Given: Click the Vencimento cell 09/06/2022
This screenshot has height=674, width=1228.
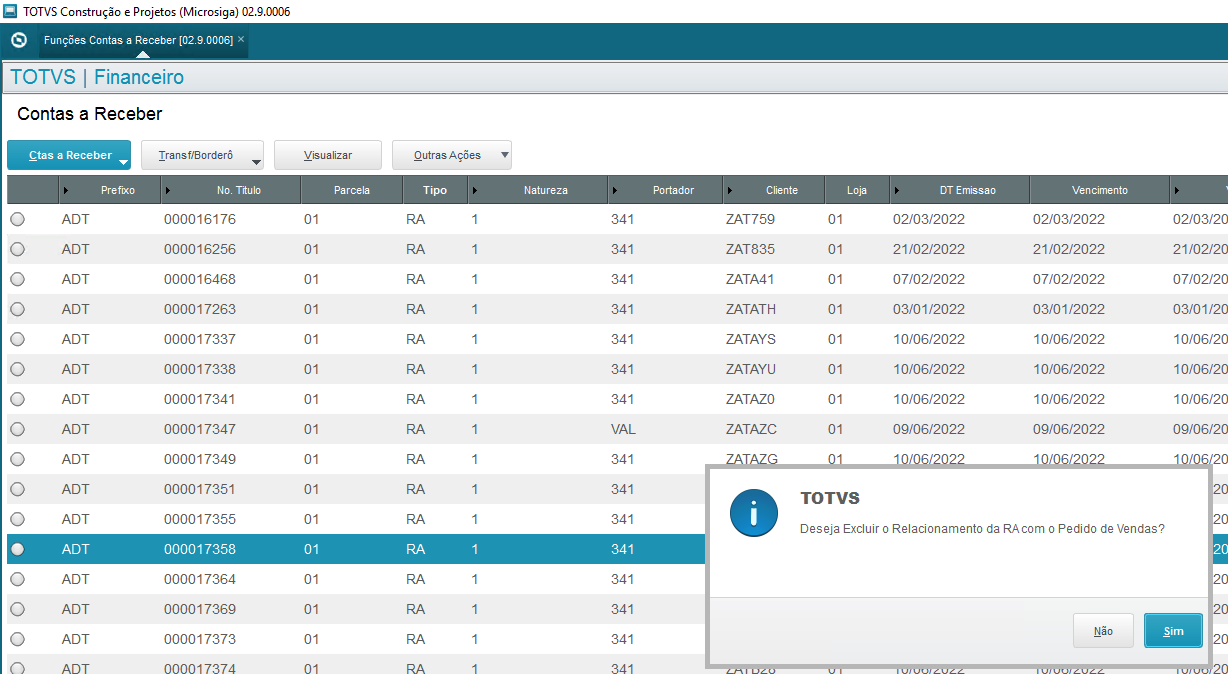Looking at the screenshot, I should [1069, 429].
